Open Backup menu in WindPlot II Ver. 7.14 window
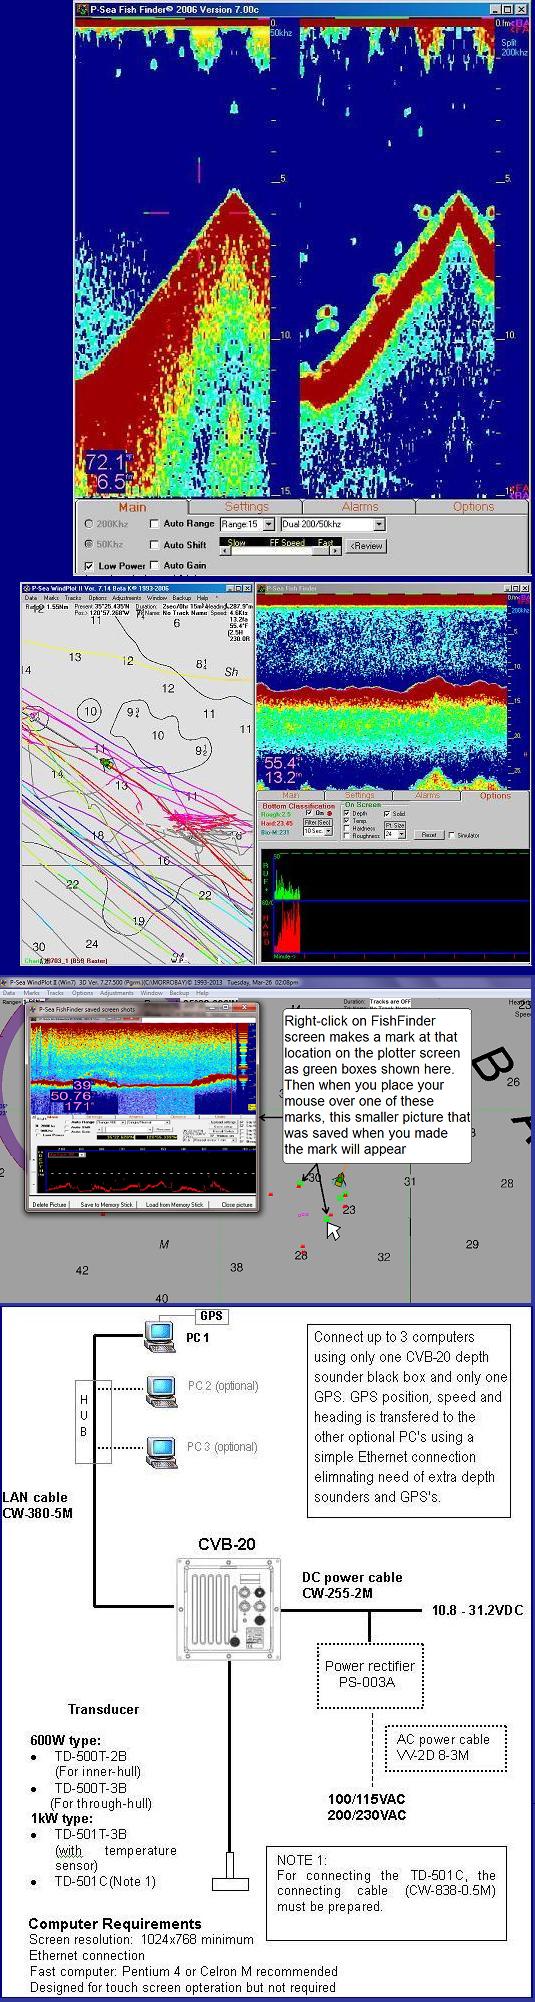 coord(182,598)
